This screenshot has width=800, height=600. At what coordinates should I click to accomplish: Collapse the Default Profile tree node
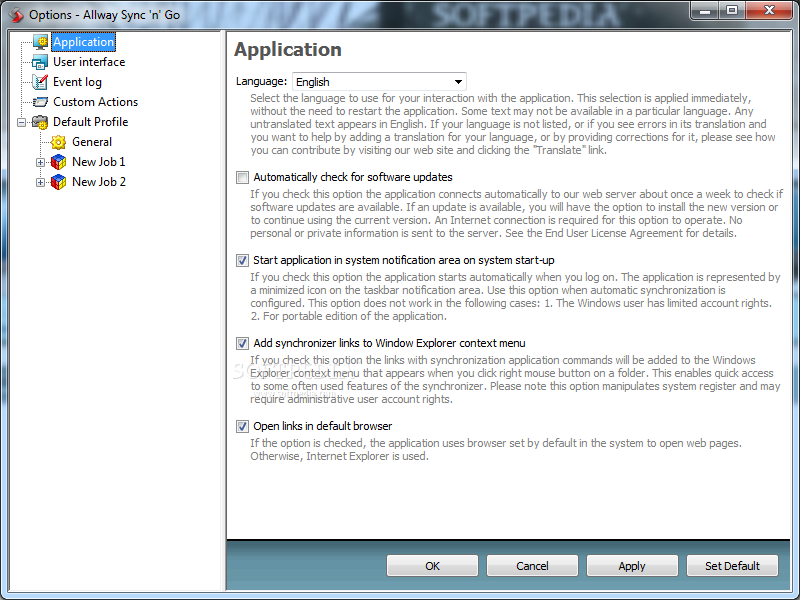point(21,122)
